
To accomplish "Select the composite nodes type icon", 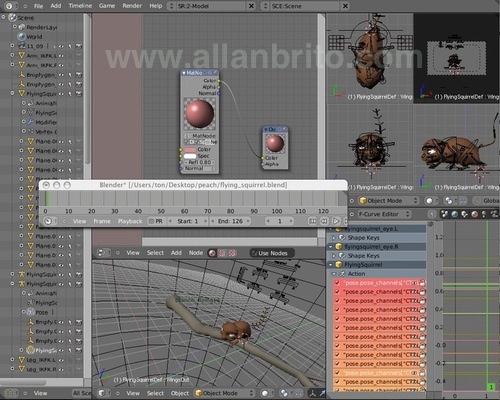I will 222,253.
